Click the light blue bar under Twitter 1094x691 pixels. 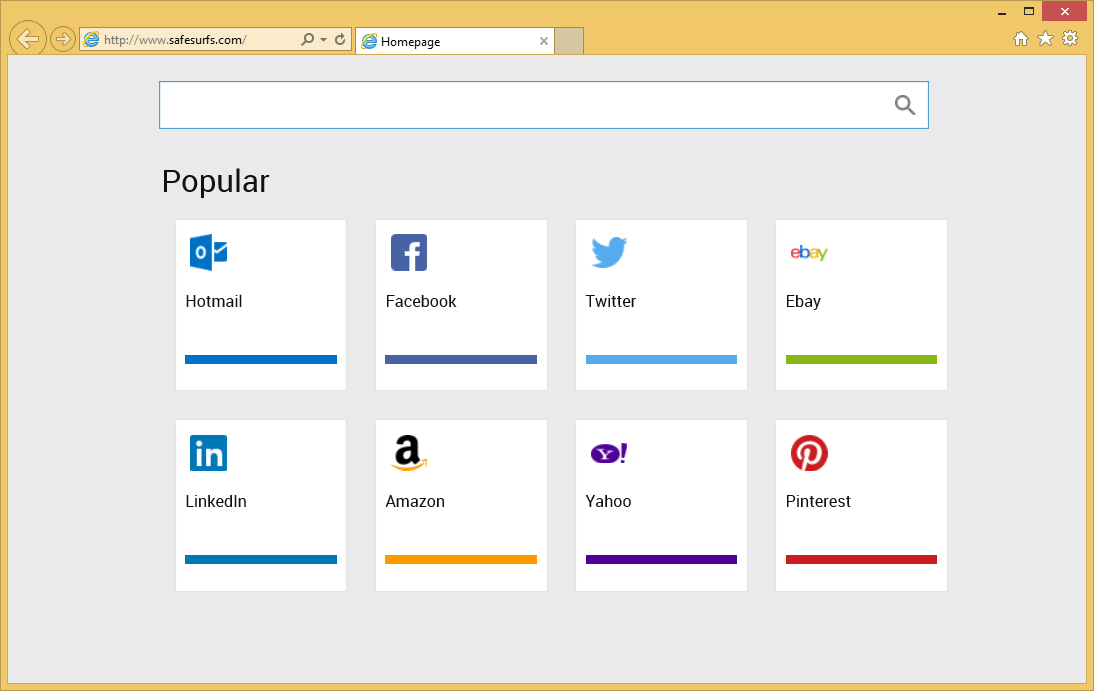(661, 359)
